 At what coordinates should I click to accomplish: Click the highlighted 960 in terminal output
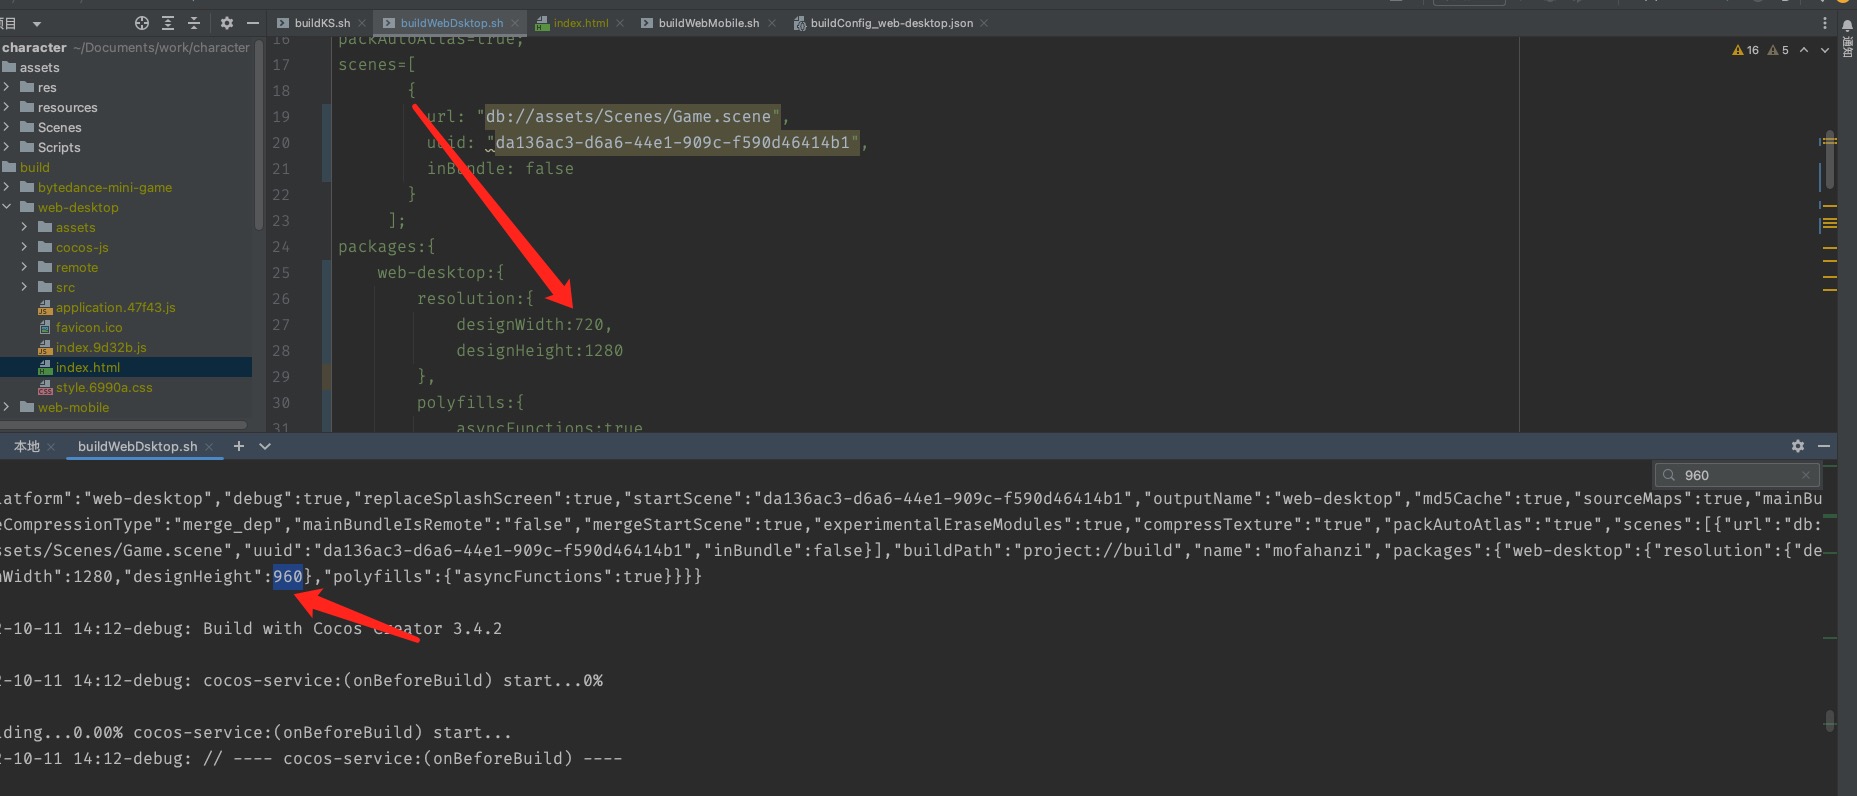[x=288, y=576]
